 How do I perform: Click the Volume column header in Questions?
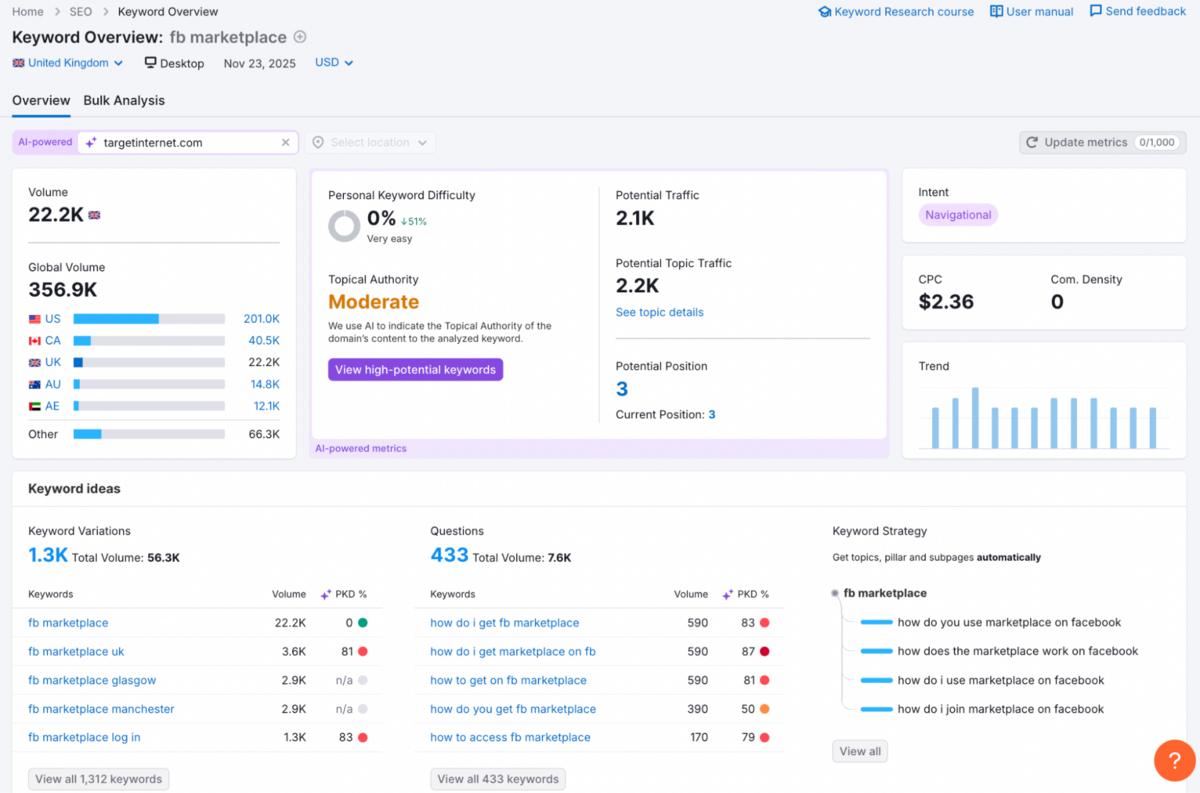(x=691, y=594)
